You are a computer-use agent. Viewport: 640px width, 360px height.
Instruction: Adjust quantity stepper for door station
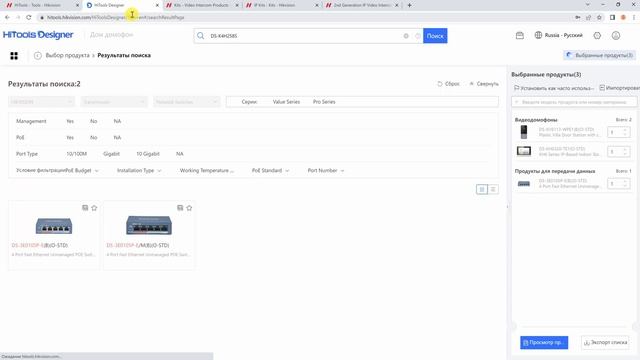[618, 132]
